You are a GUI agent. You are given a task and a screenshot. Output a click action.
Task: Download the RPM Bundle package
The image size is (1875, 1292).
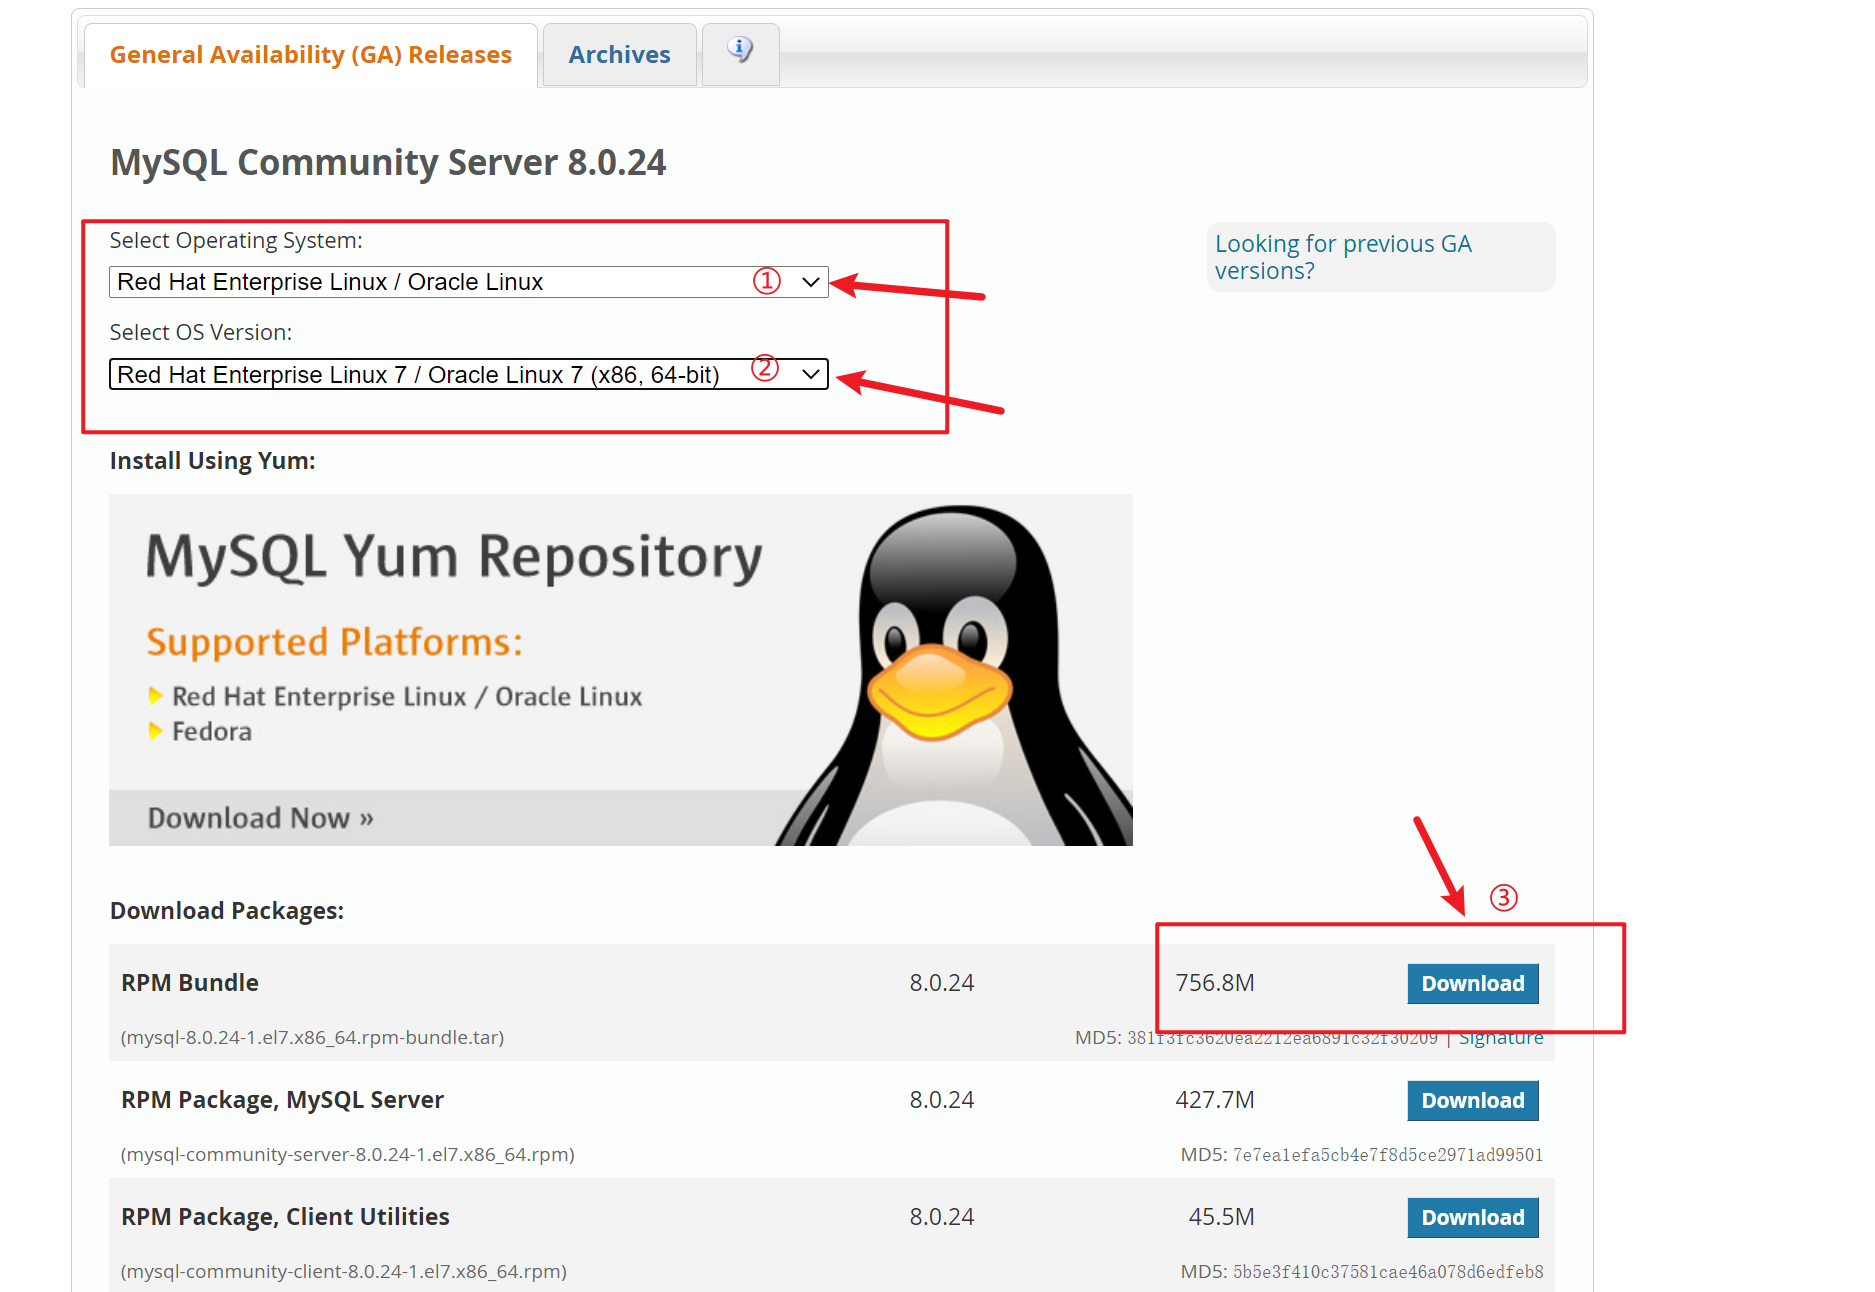1473,984
